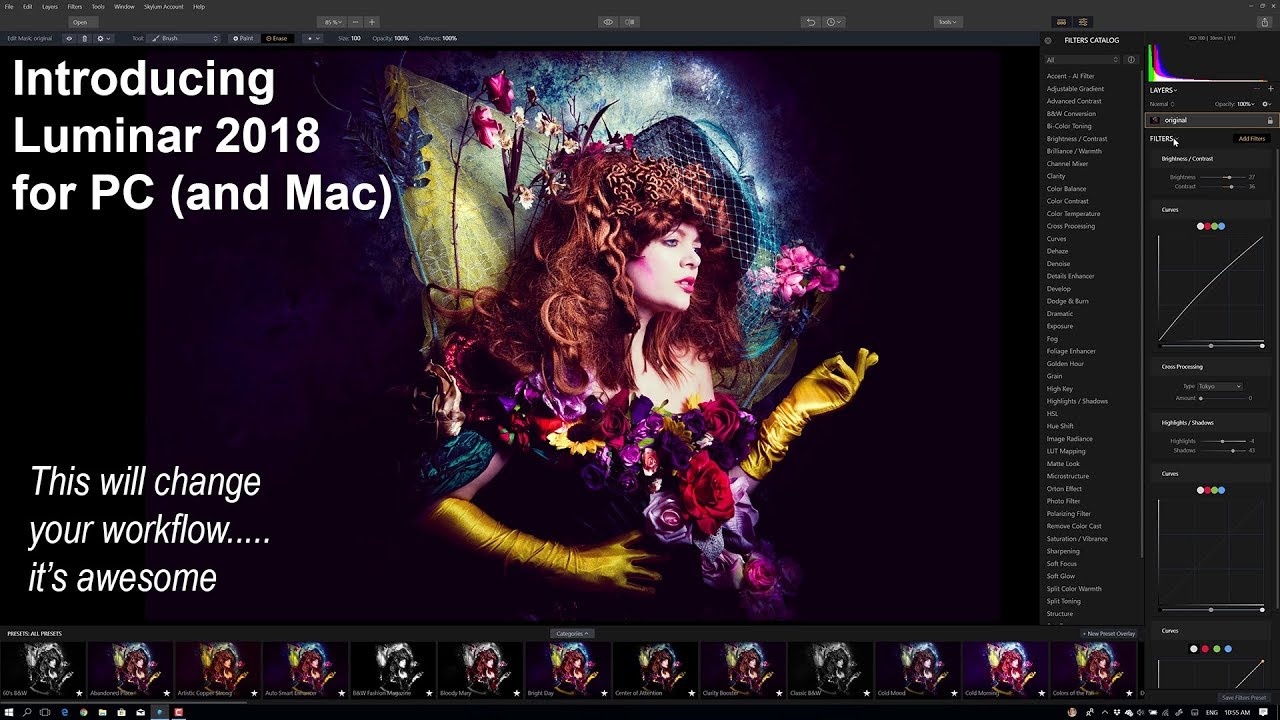The image size is (1280, 720).
Task: Click Save Filters Preset button
Action: (1244, 697)
